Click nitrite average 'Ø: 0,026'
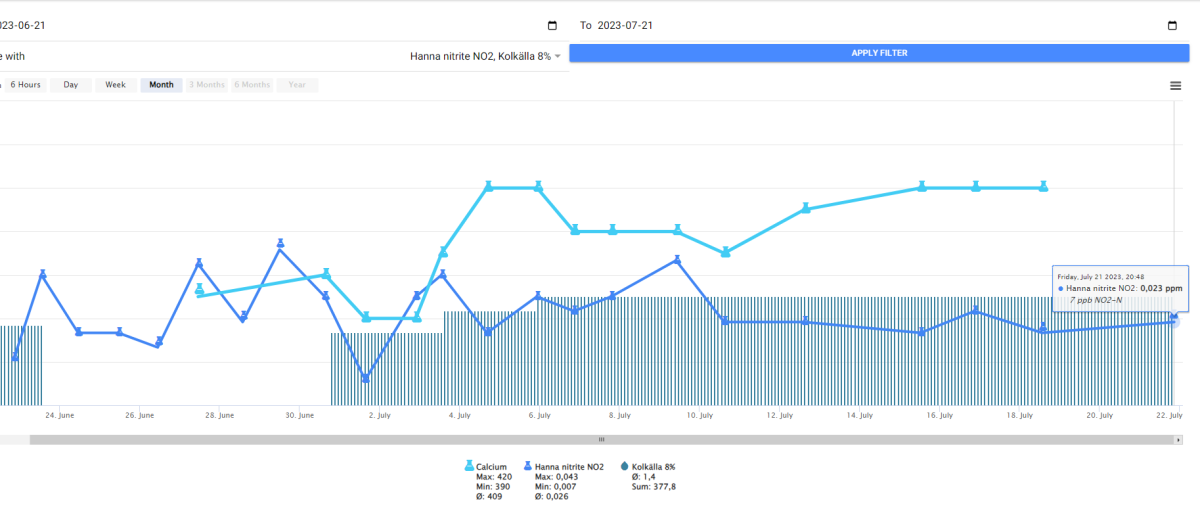The height and width of the screenshot is (513, 1200). pos(552,497)
